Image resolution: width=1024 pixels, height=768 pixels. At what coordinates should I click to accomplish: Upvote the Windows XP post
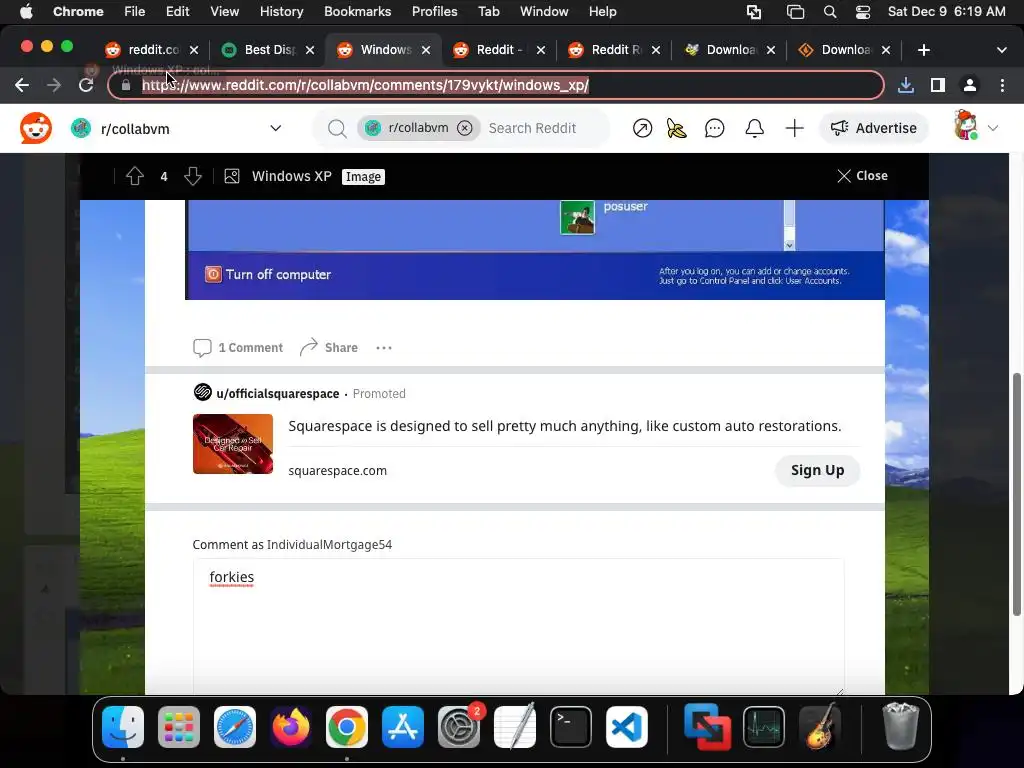(135, 176)
